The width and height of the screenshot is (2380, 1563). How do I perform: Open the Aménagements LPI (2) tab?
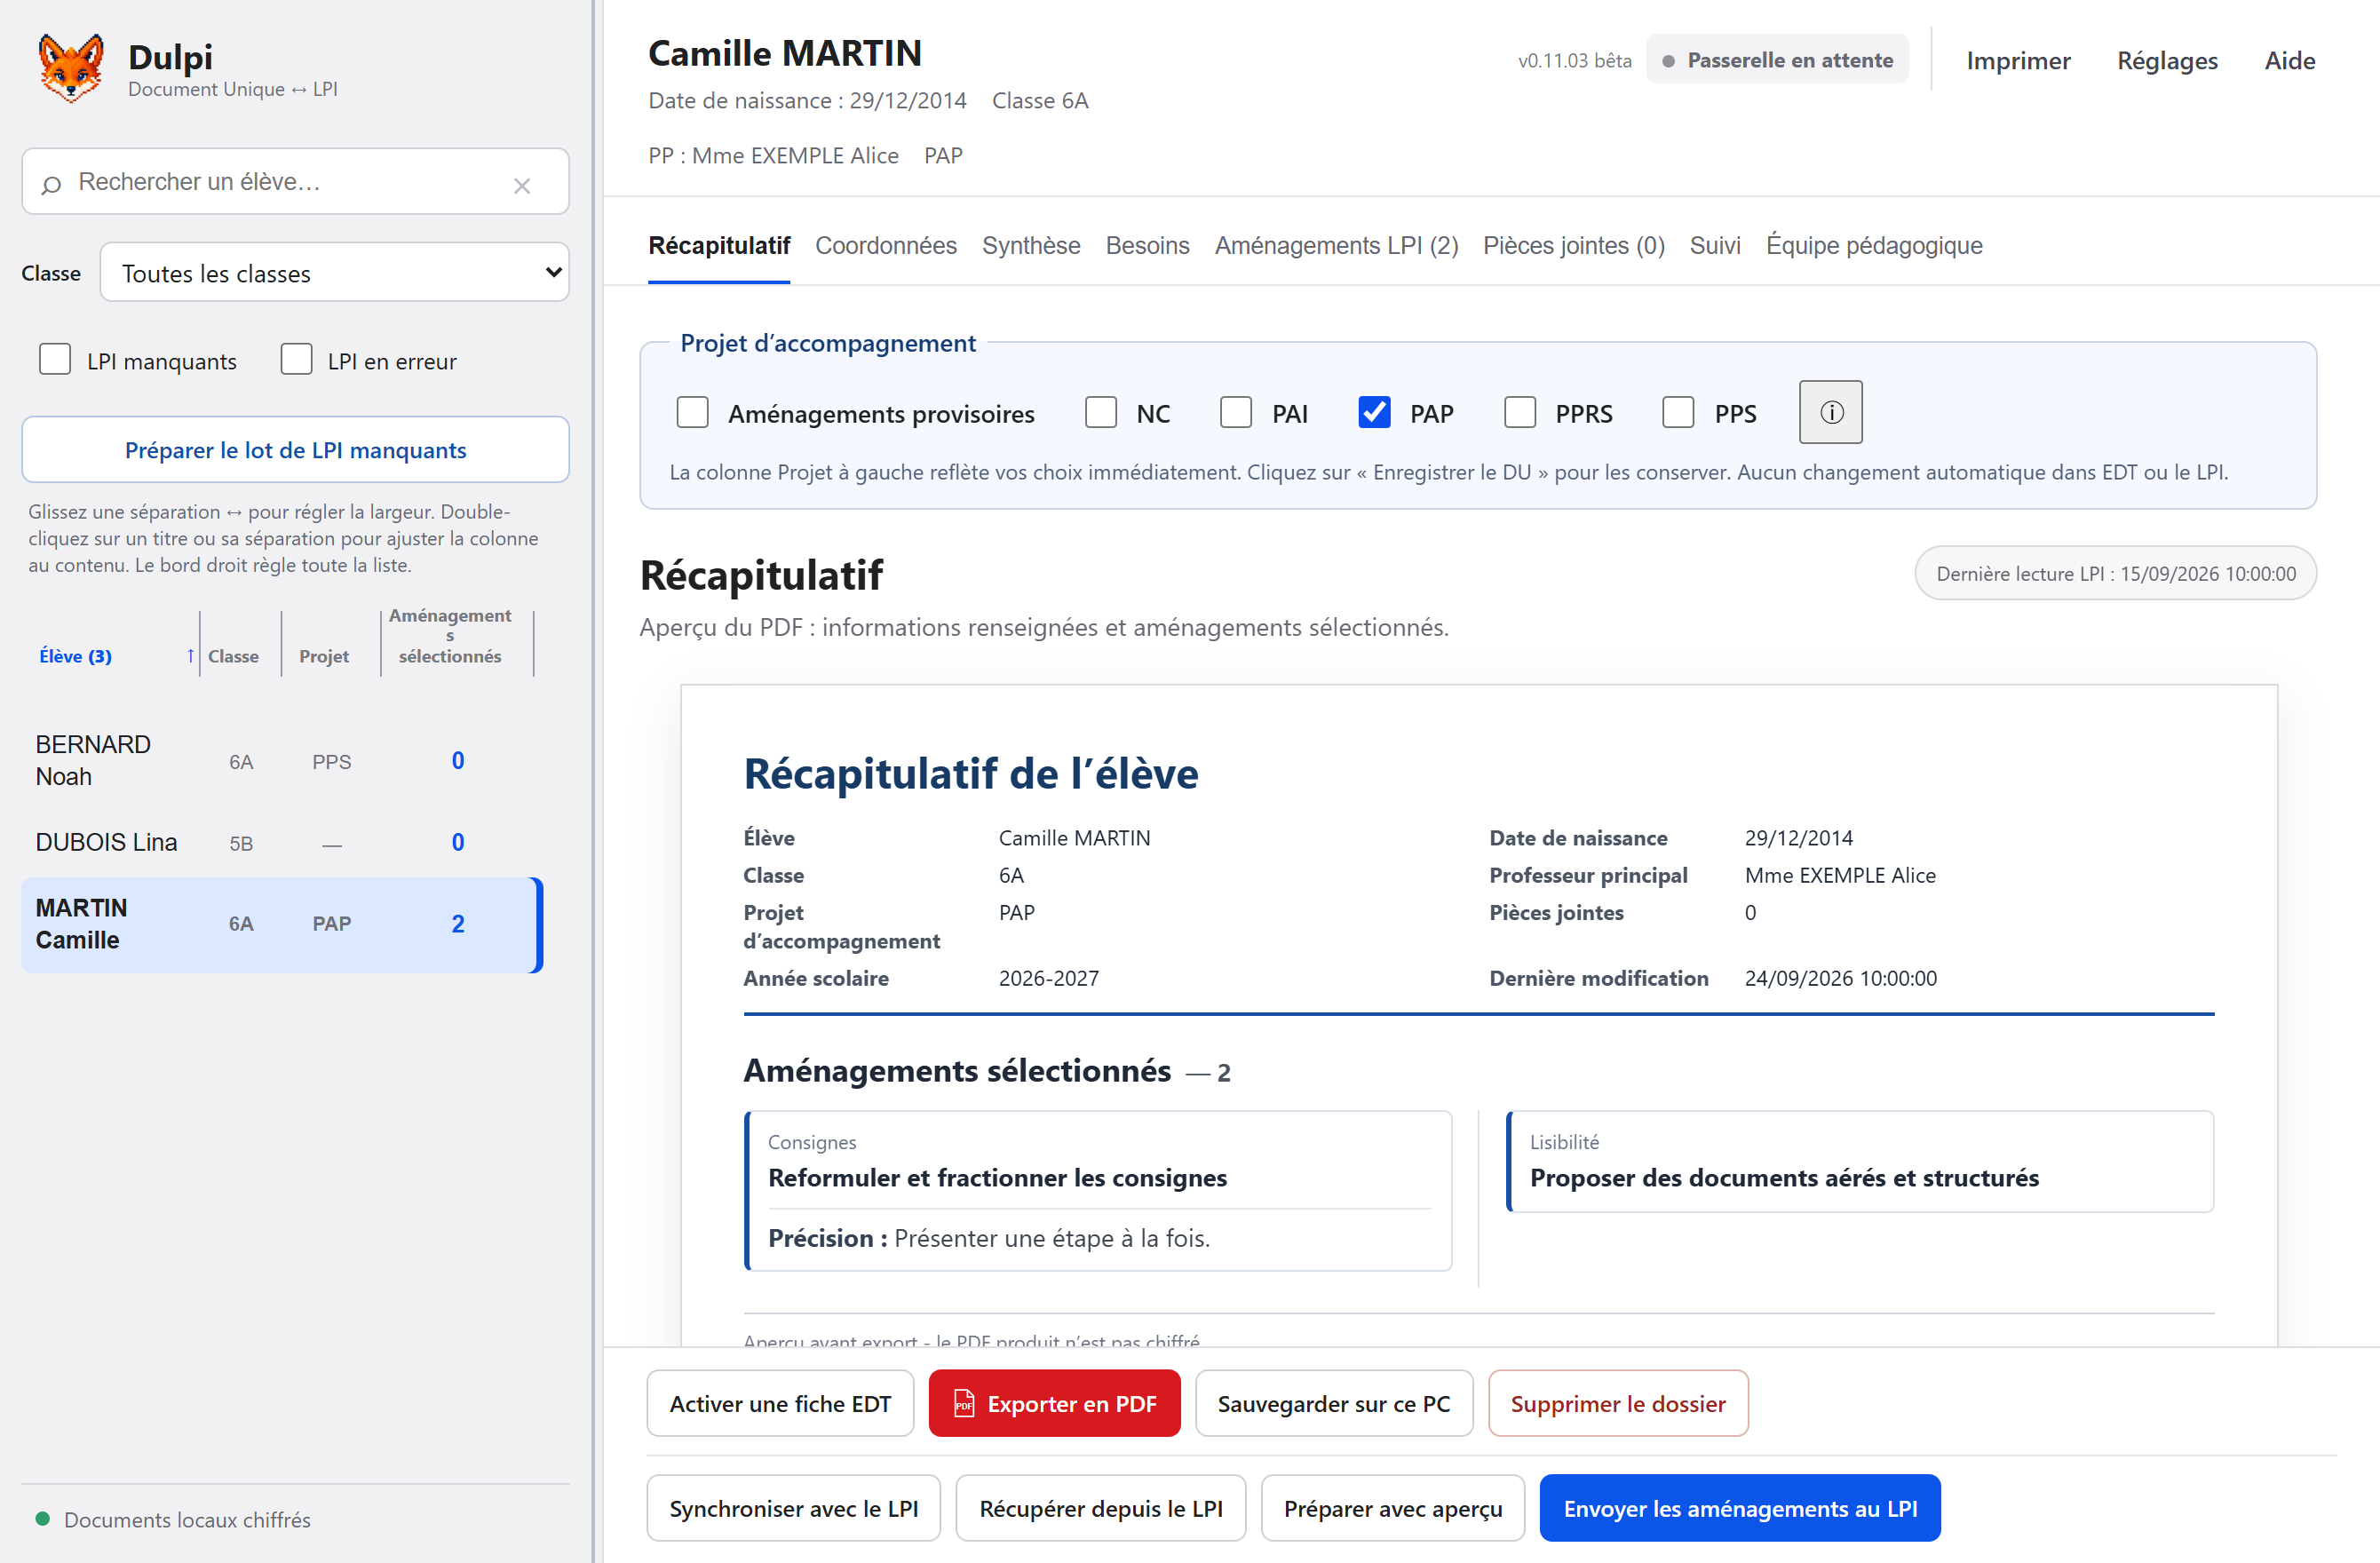(x=1336, y=246)
